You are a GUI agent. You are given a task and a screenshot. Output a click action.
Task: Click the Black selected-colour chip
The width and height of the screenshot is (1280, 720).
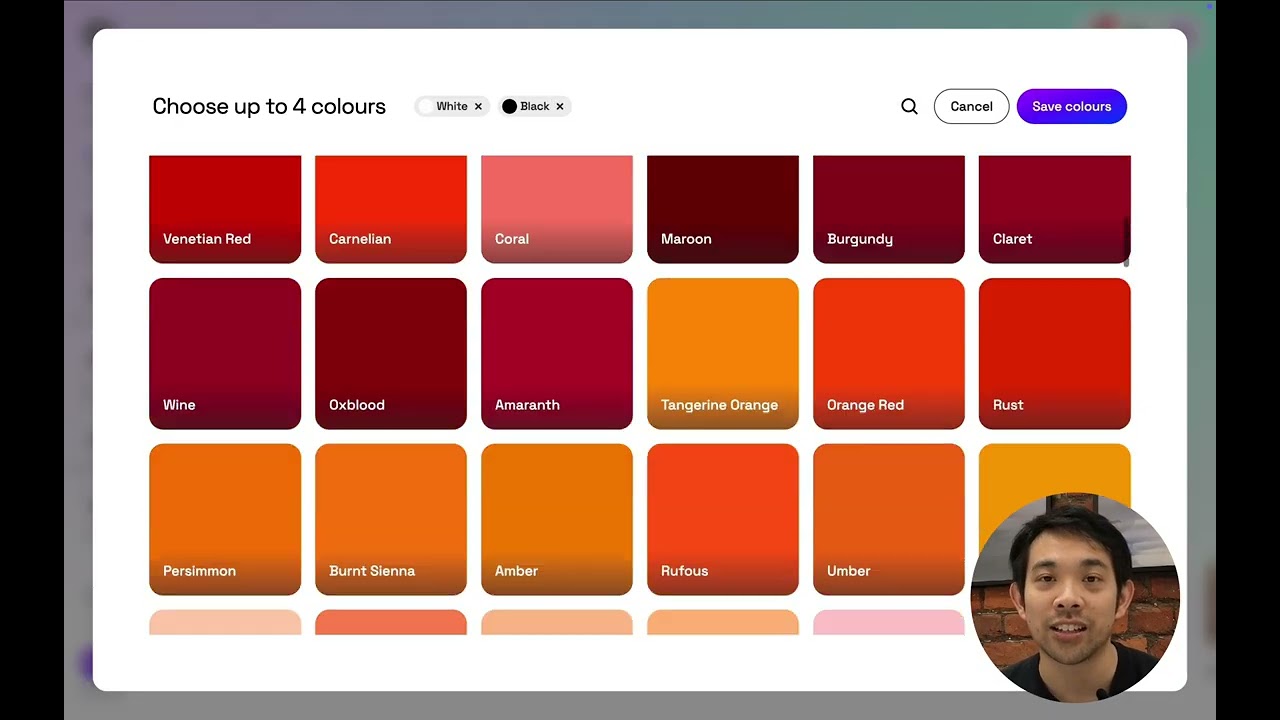point(535,106)
